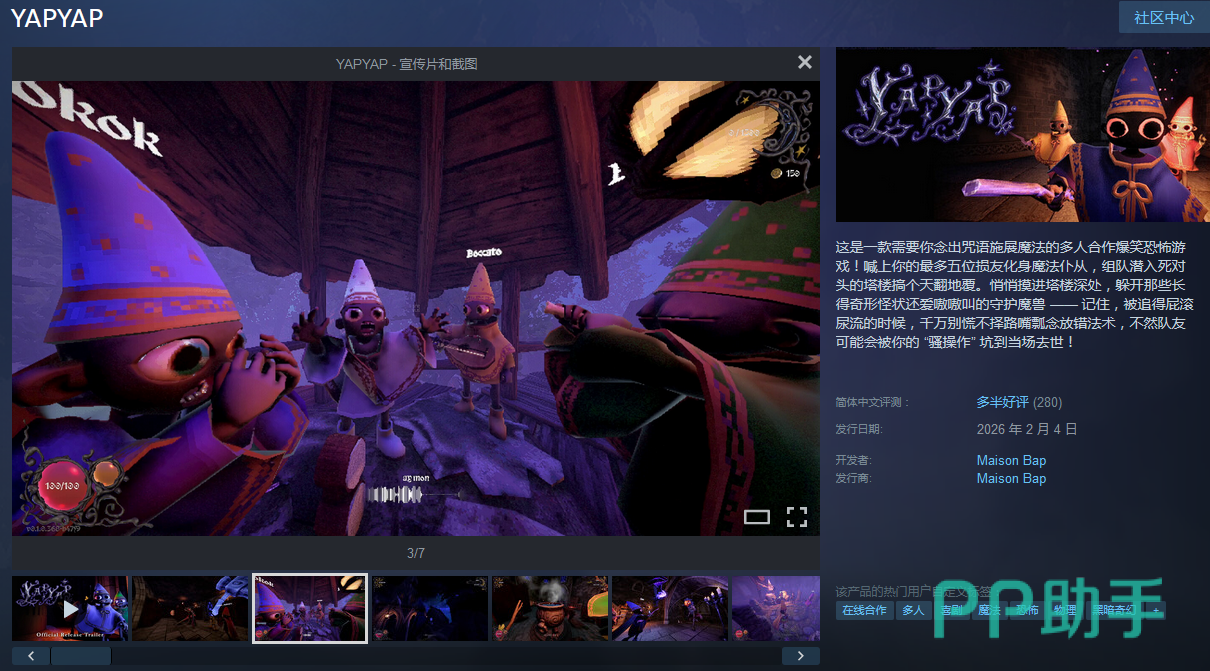Screen dimensions: 1210x671
Task: Select the second dark corridor screenshot thumbnail
Action: 190,608
